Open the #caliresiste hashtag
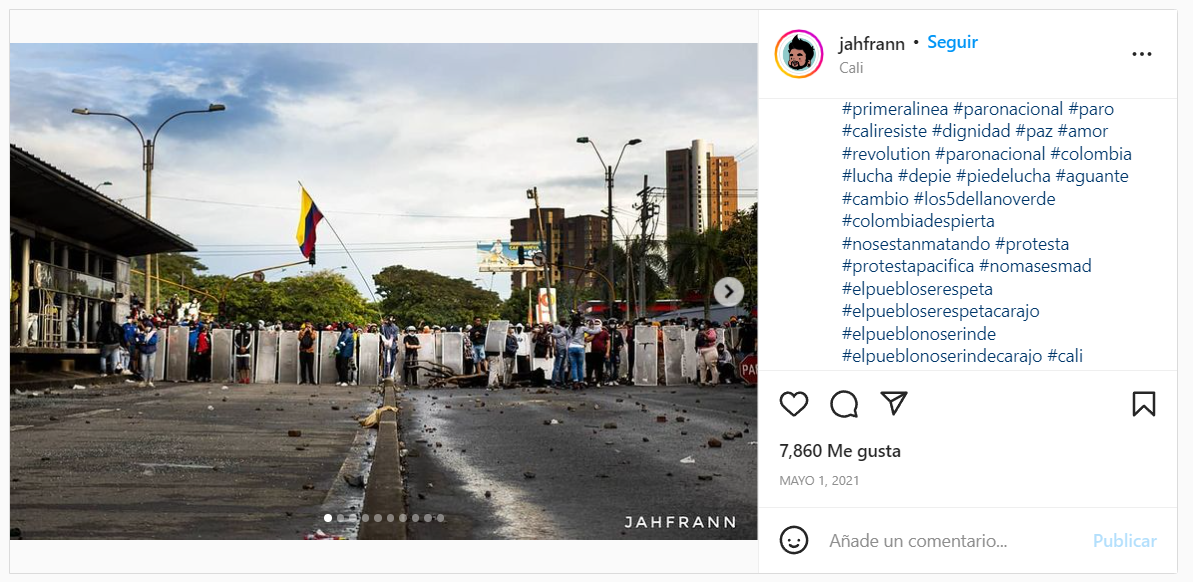Image resolution: width=1193 pixels, height=582 pixels. point(884,132)
